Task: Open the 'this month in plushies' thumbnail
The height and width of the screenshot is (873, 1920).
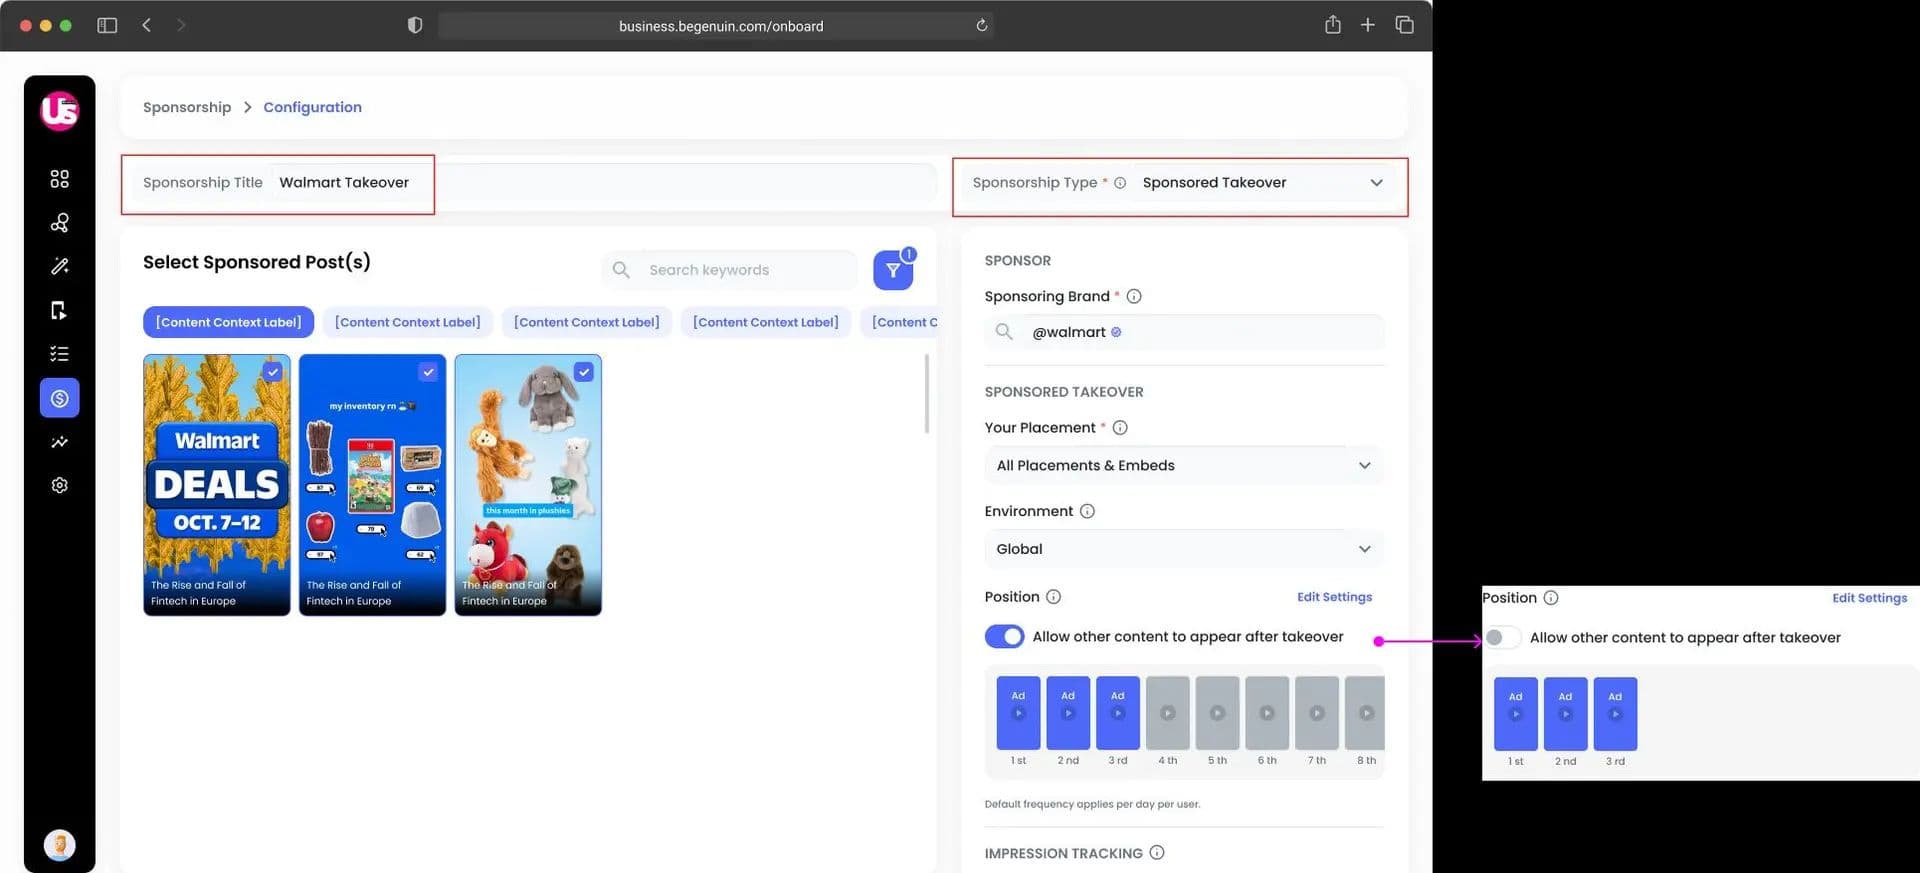Action: 528,485
